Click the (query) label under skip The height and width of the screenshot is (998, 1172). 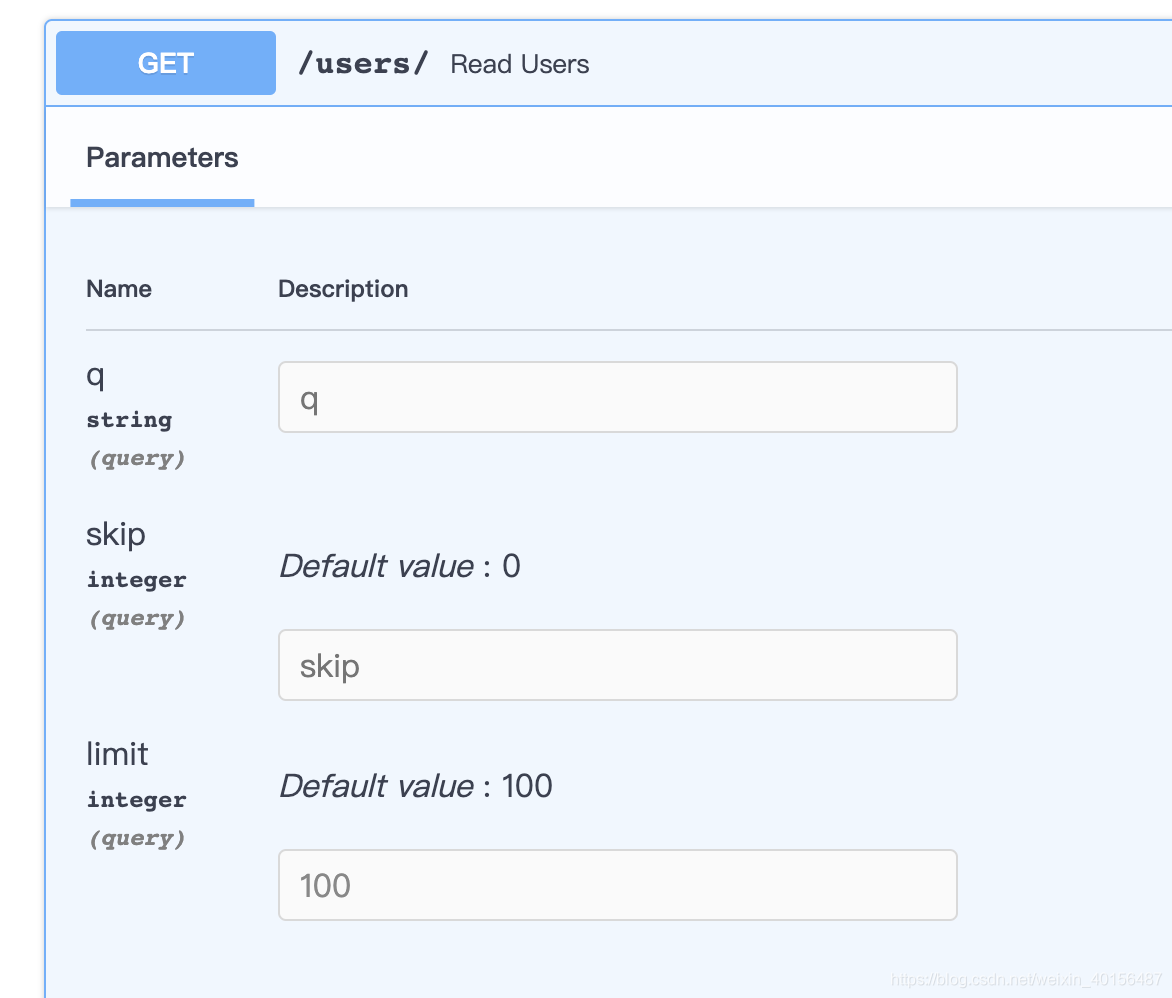coord(137,619)
